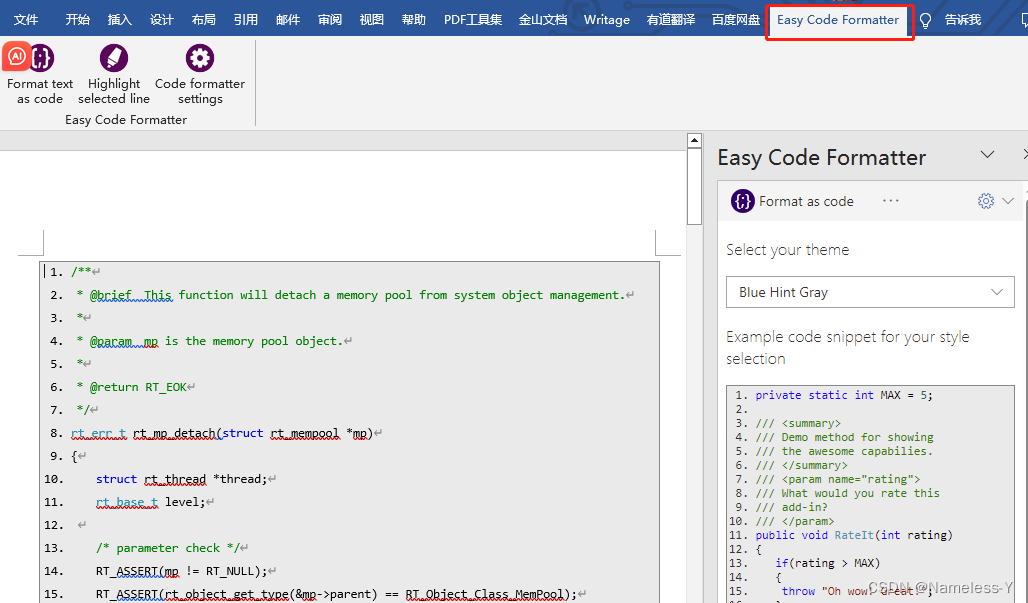The height and width of the screenshot is (603, 1028).
Task: Click the lightbulb icon beside 告诉我
Action: pos(925,21)
